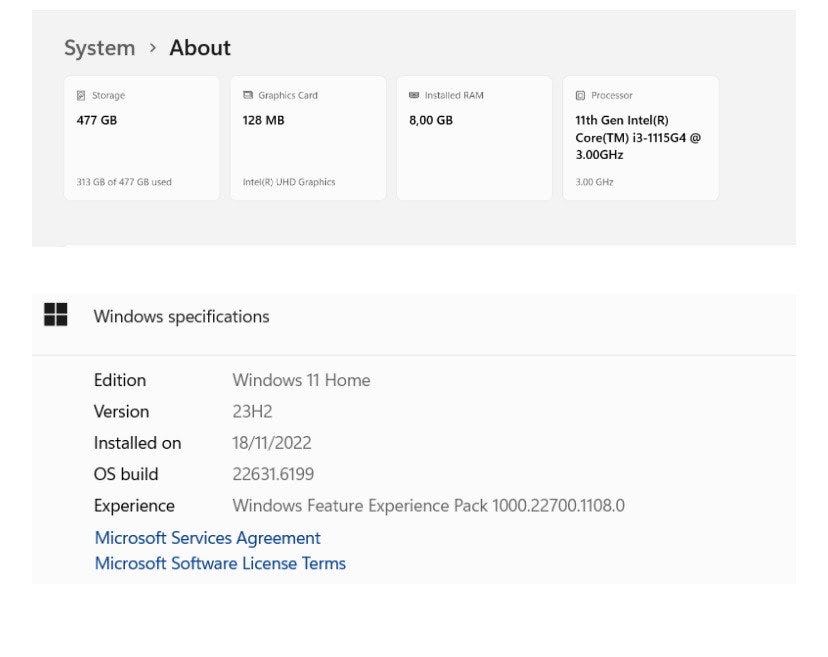Click the Windows Feature Experience Pack value
This screenshot has width=828, height=657.
(x=429, y=505)
